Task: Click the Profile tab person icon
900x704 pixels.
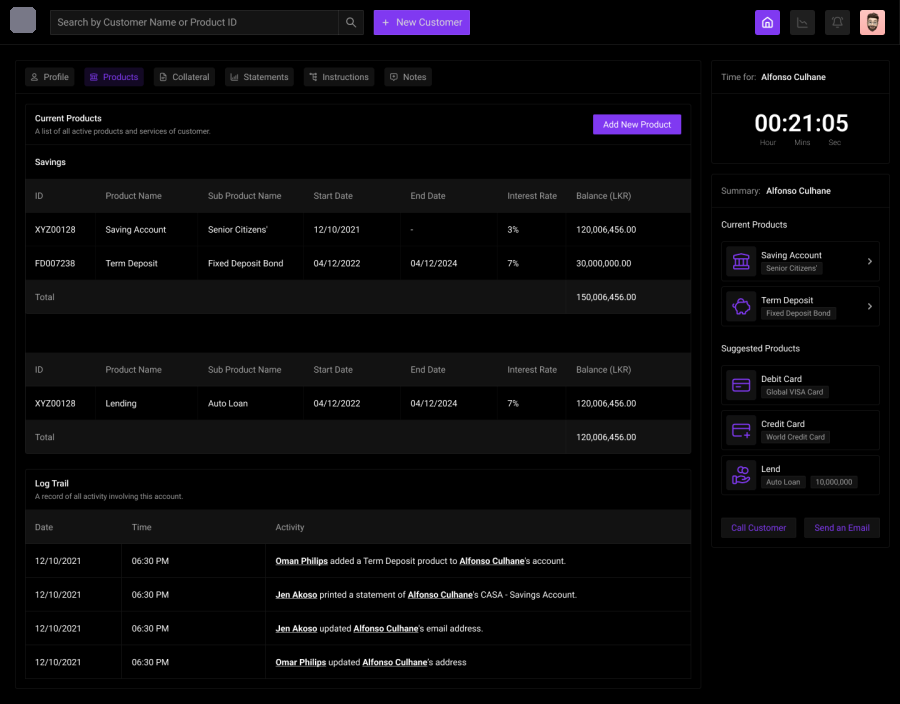Action: 34,77
